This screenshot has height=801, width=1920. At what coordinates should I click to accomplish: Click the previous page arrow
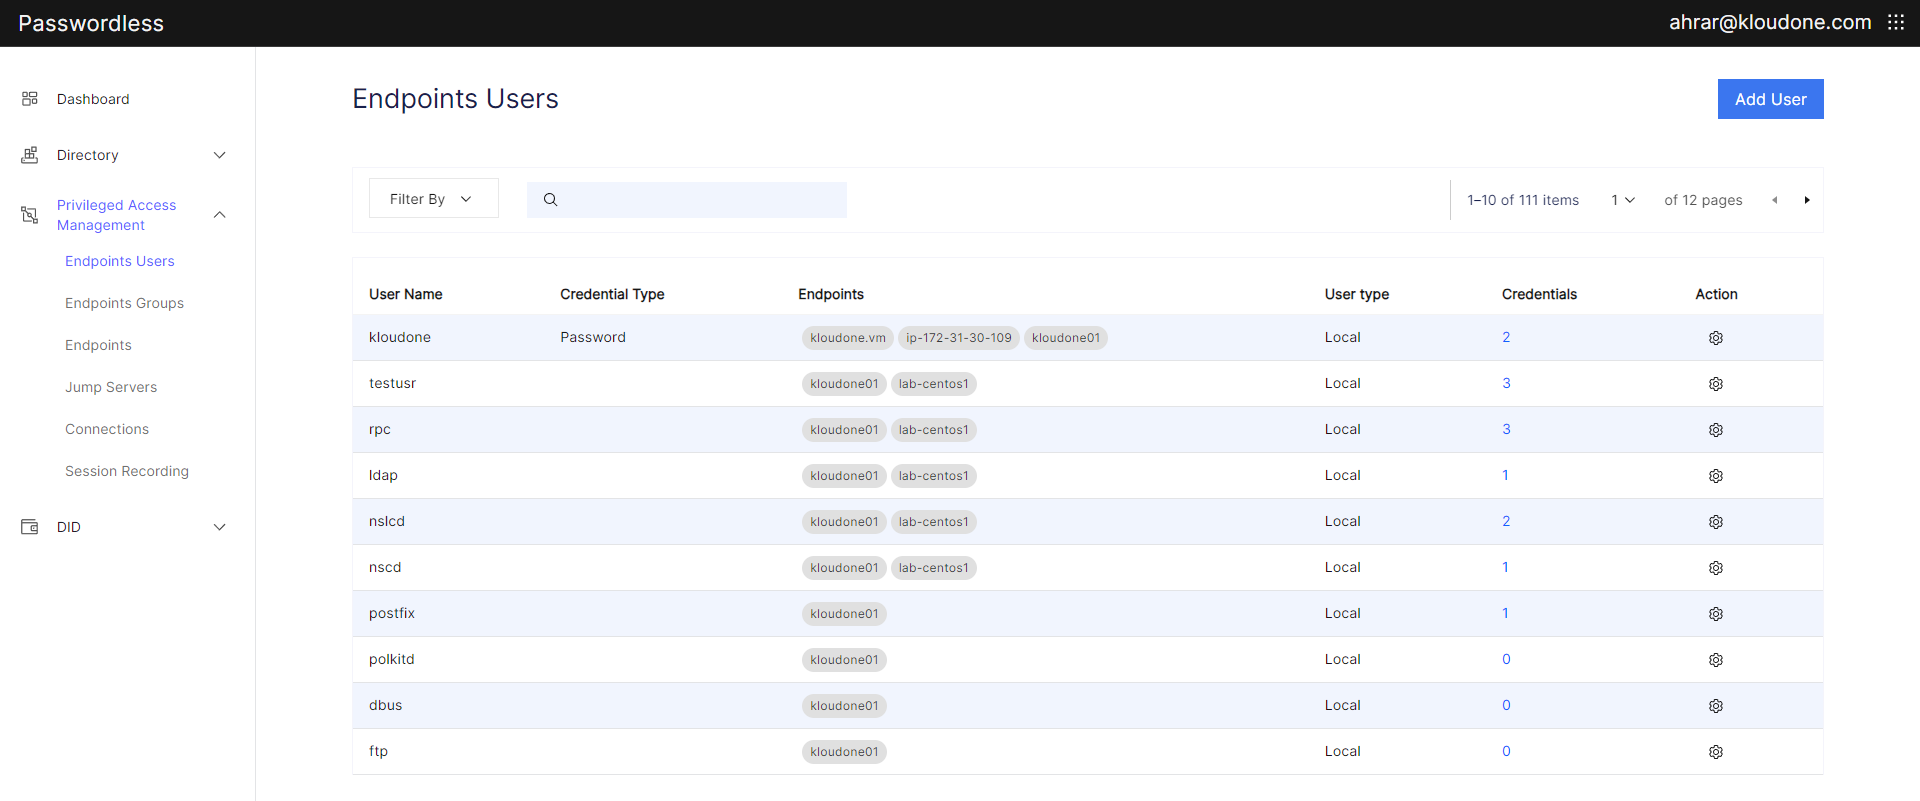[1775, 200]
